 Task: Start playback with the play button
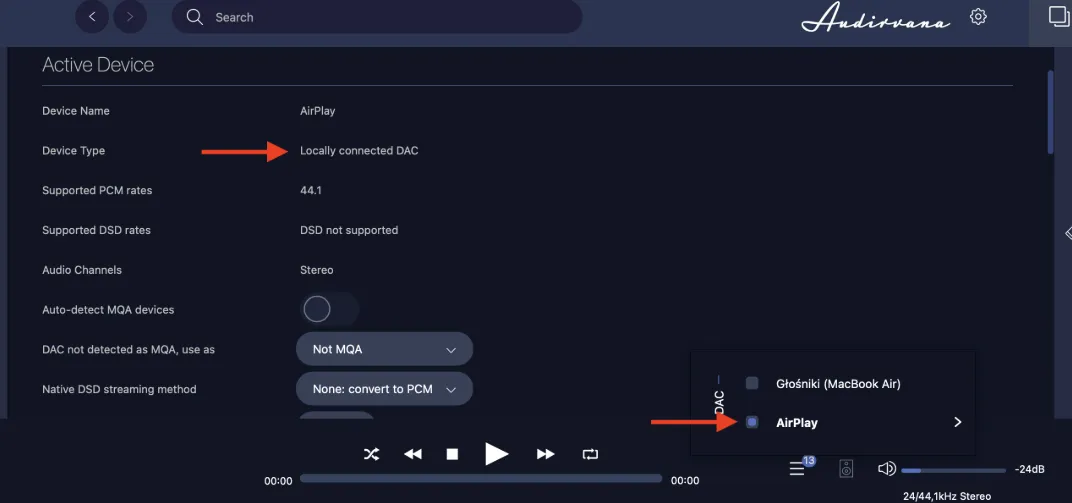pos(496,454)
